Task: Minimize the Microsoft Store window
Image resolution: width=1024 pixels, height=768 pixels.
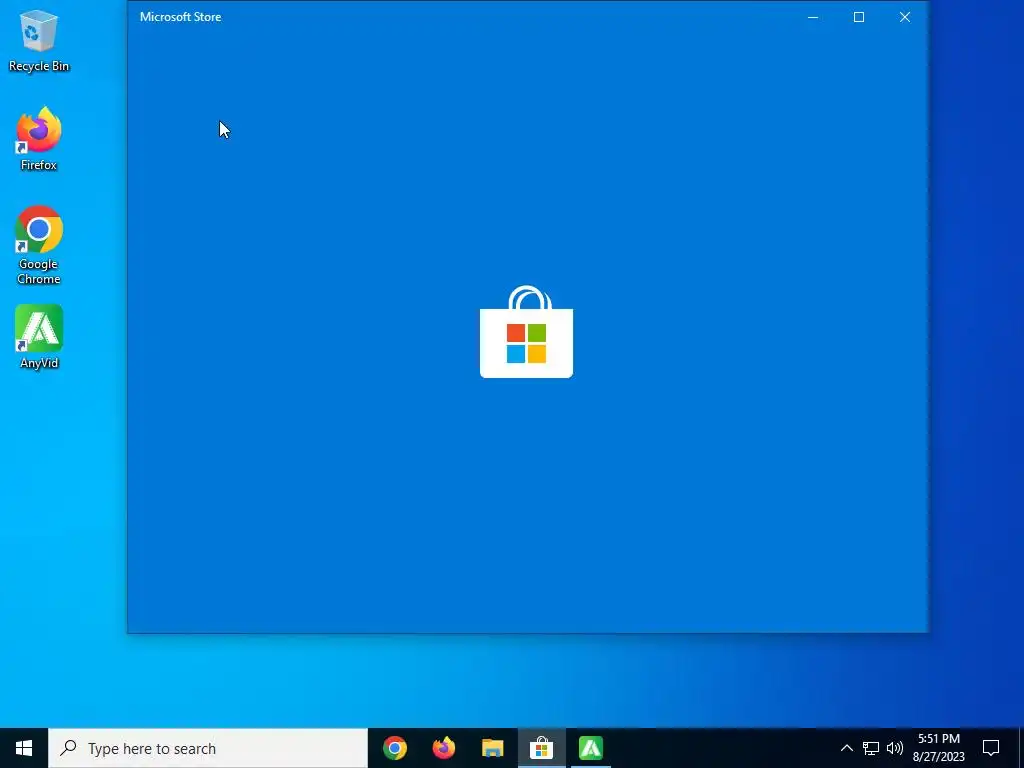Action: tap(813, 17)
